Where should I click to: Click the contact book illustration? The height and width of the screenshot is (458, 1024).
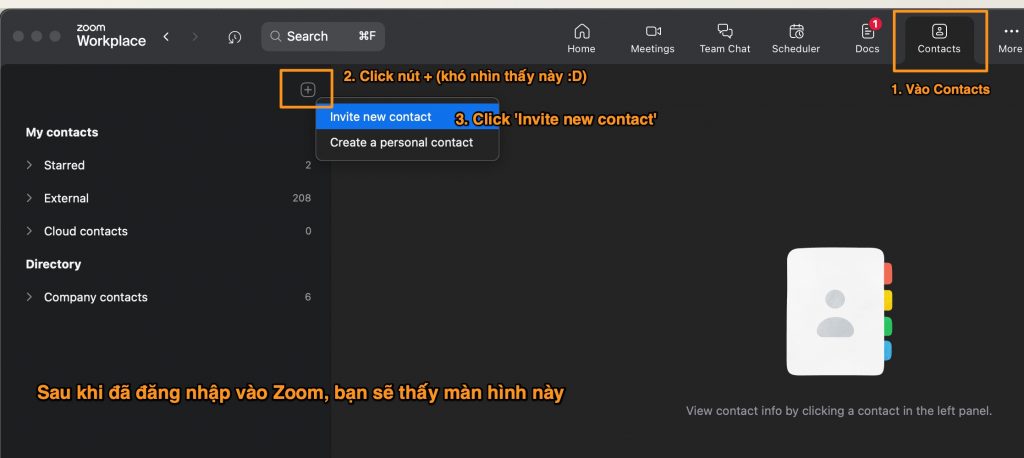[839, 312]
